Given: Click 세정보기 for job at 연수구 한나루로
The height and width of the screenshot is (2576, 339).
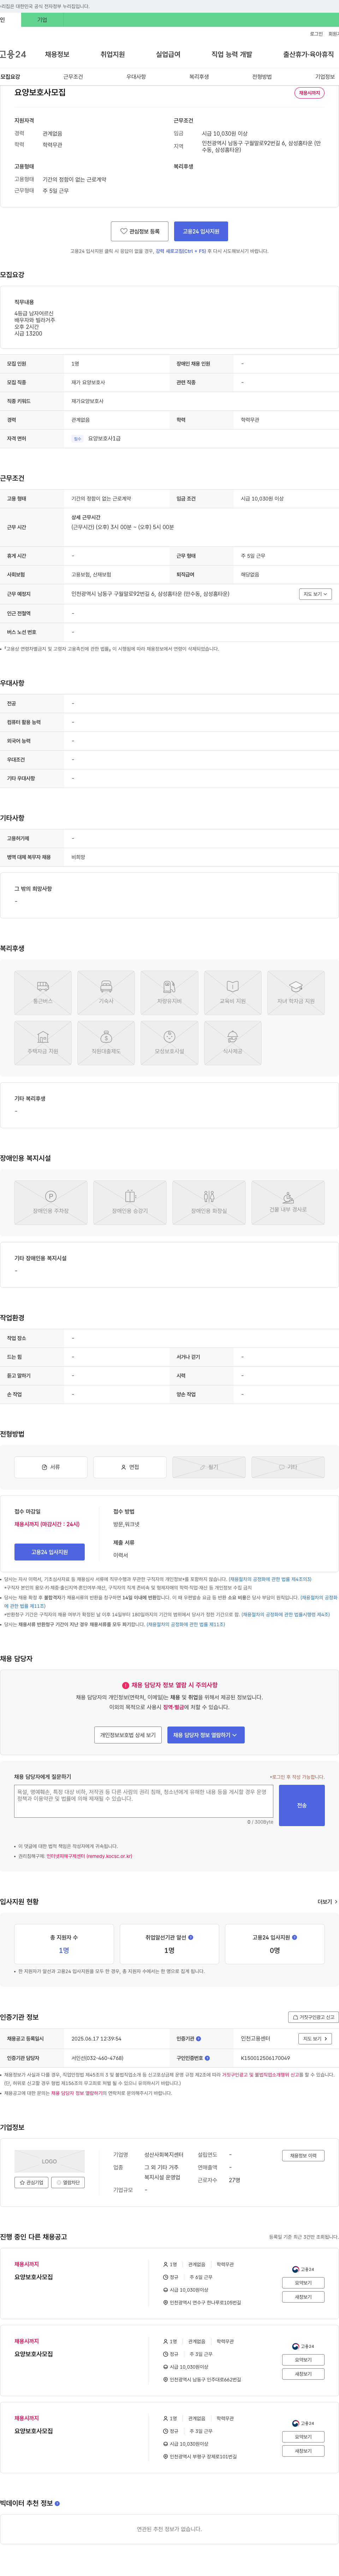Looking at the screenshot, I should [303, 2297].
